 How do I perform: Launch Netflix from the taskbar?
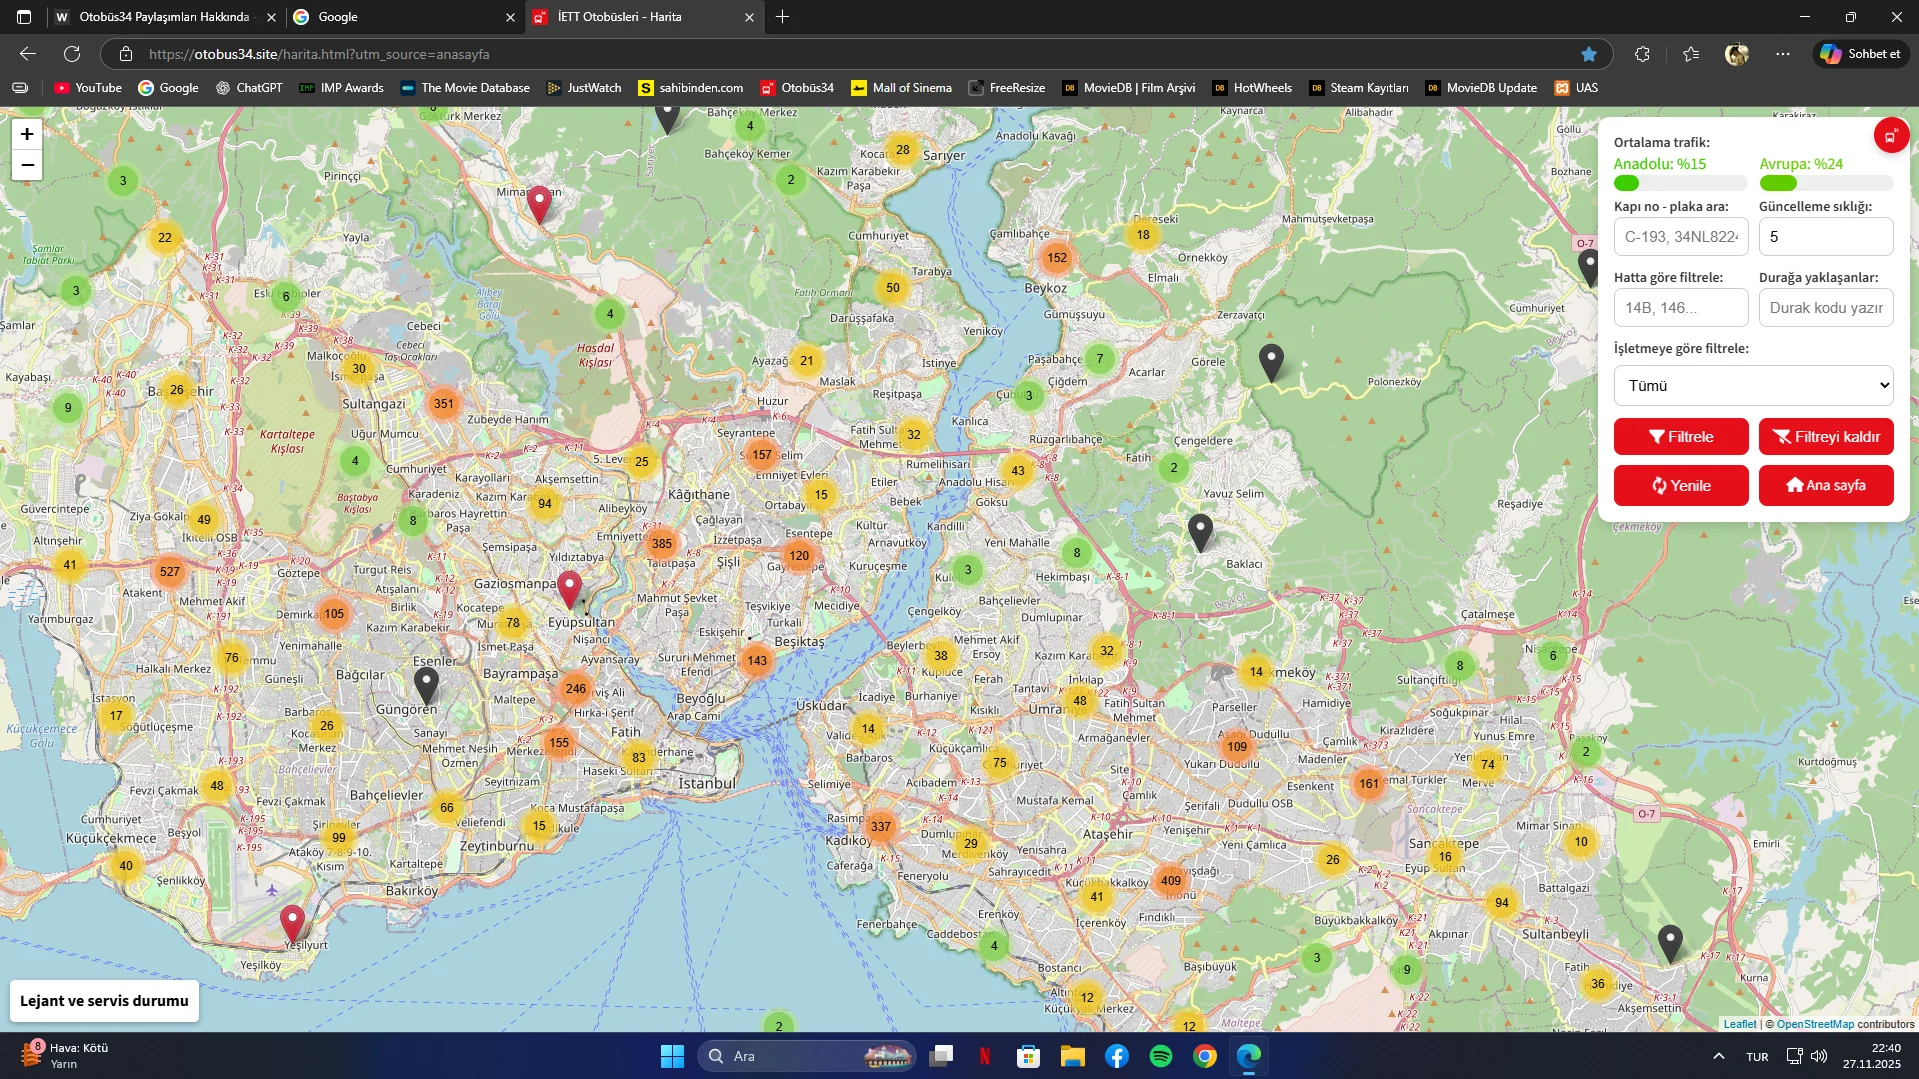[x=985, y=1056]
